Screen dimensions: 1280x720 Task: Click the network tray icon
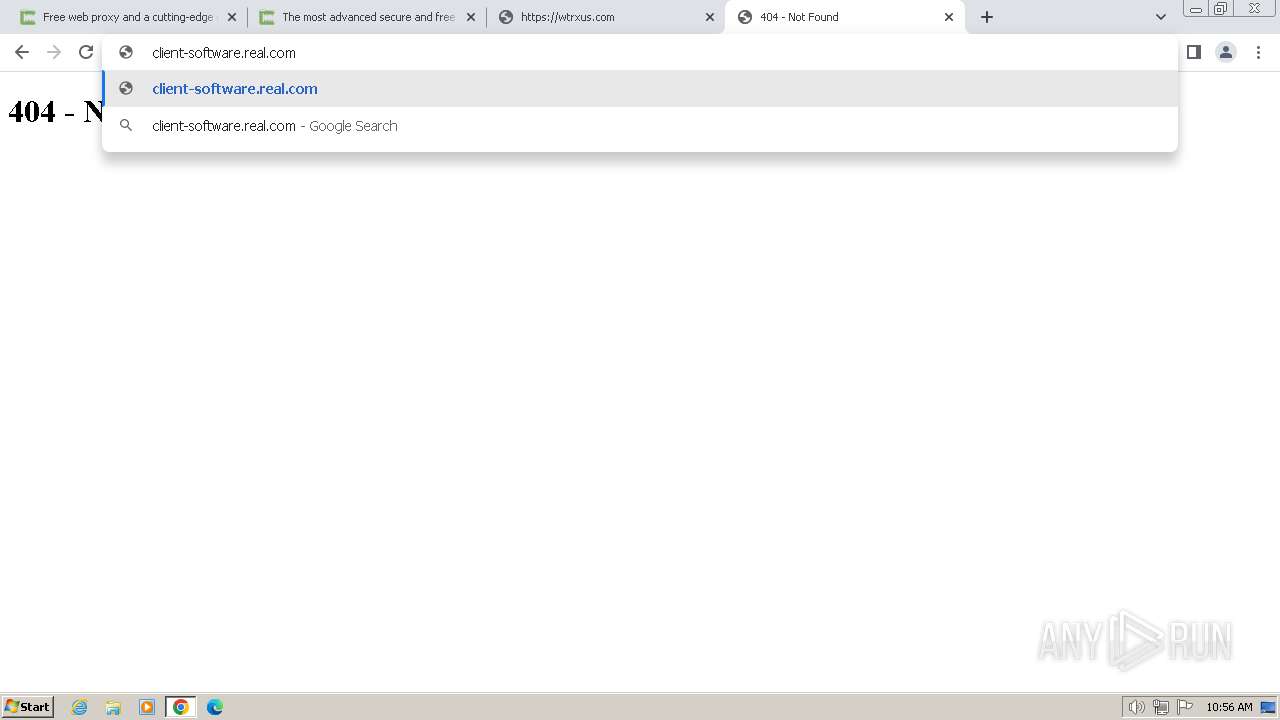click(1161, 707)
